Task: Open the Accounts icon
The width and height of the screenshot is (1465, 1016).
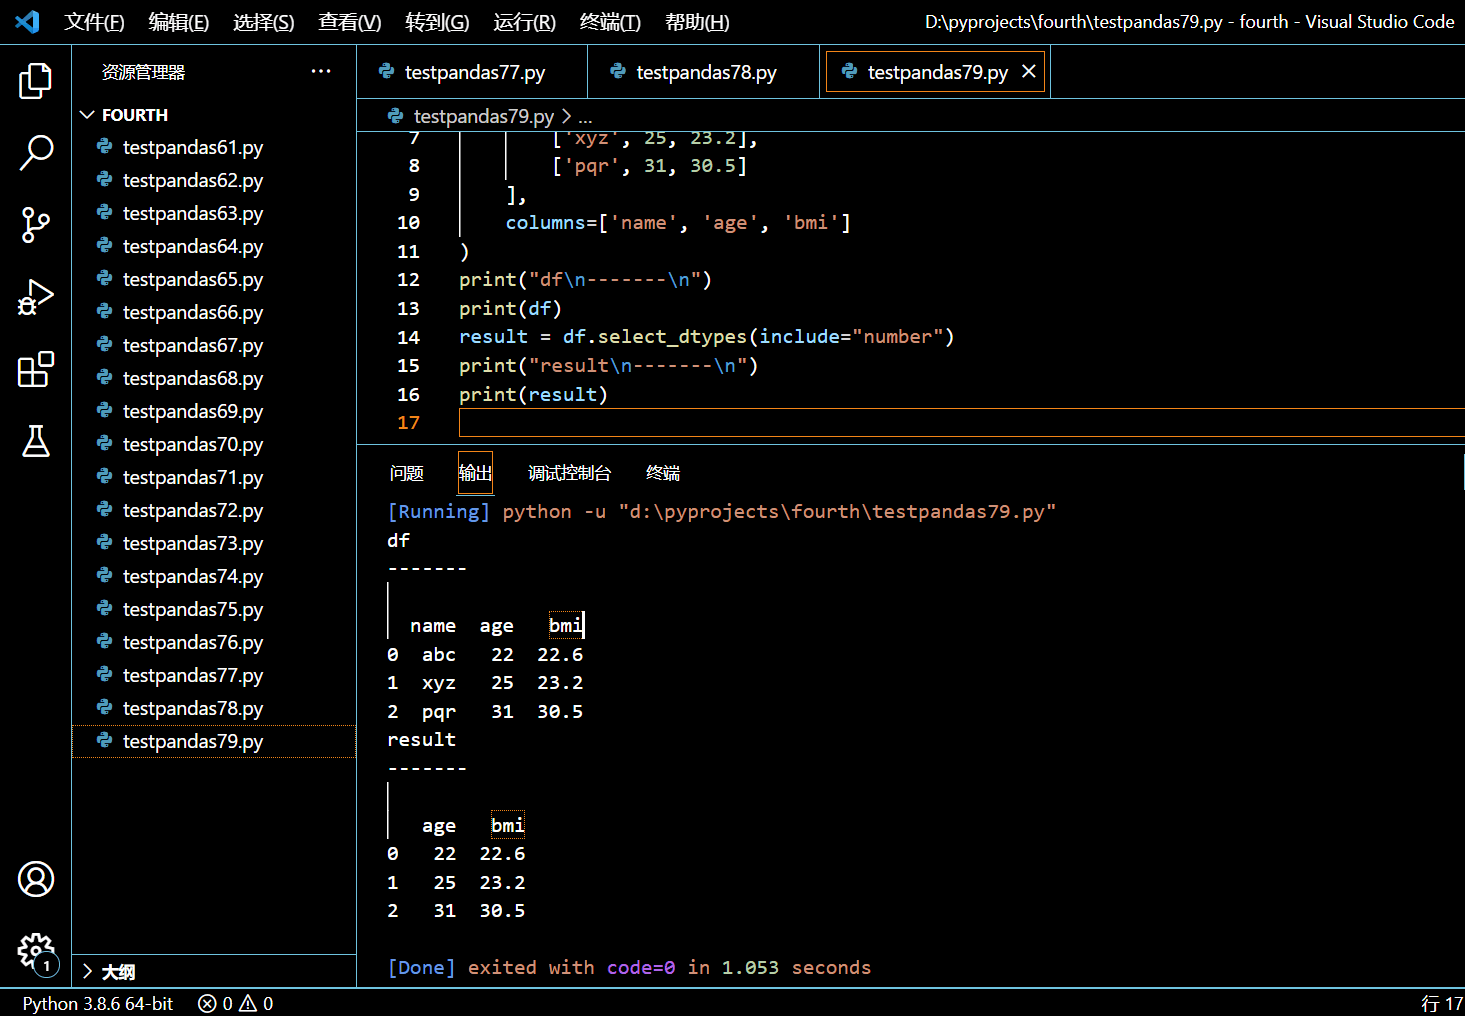Action: coord(35,879)
